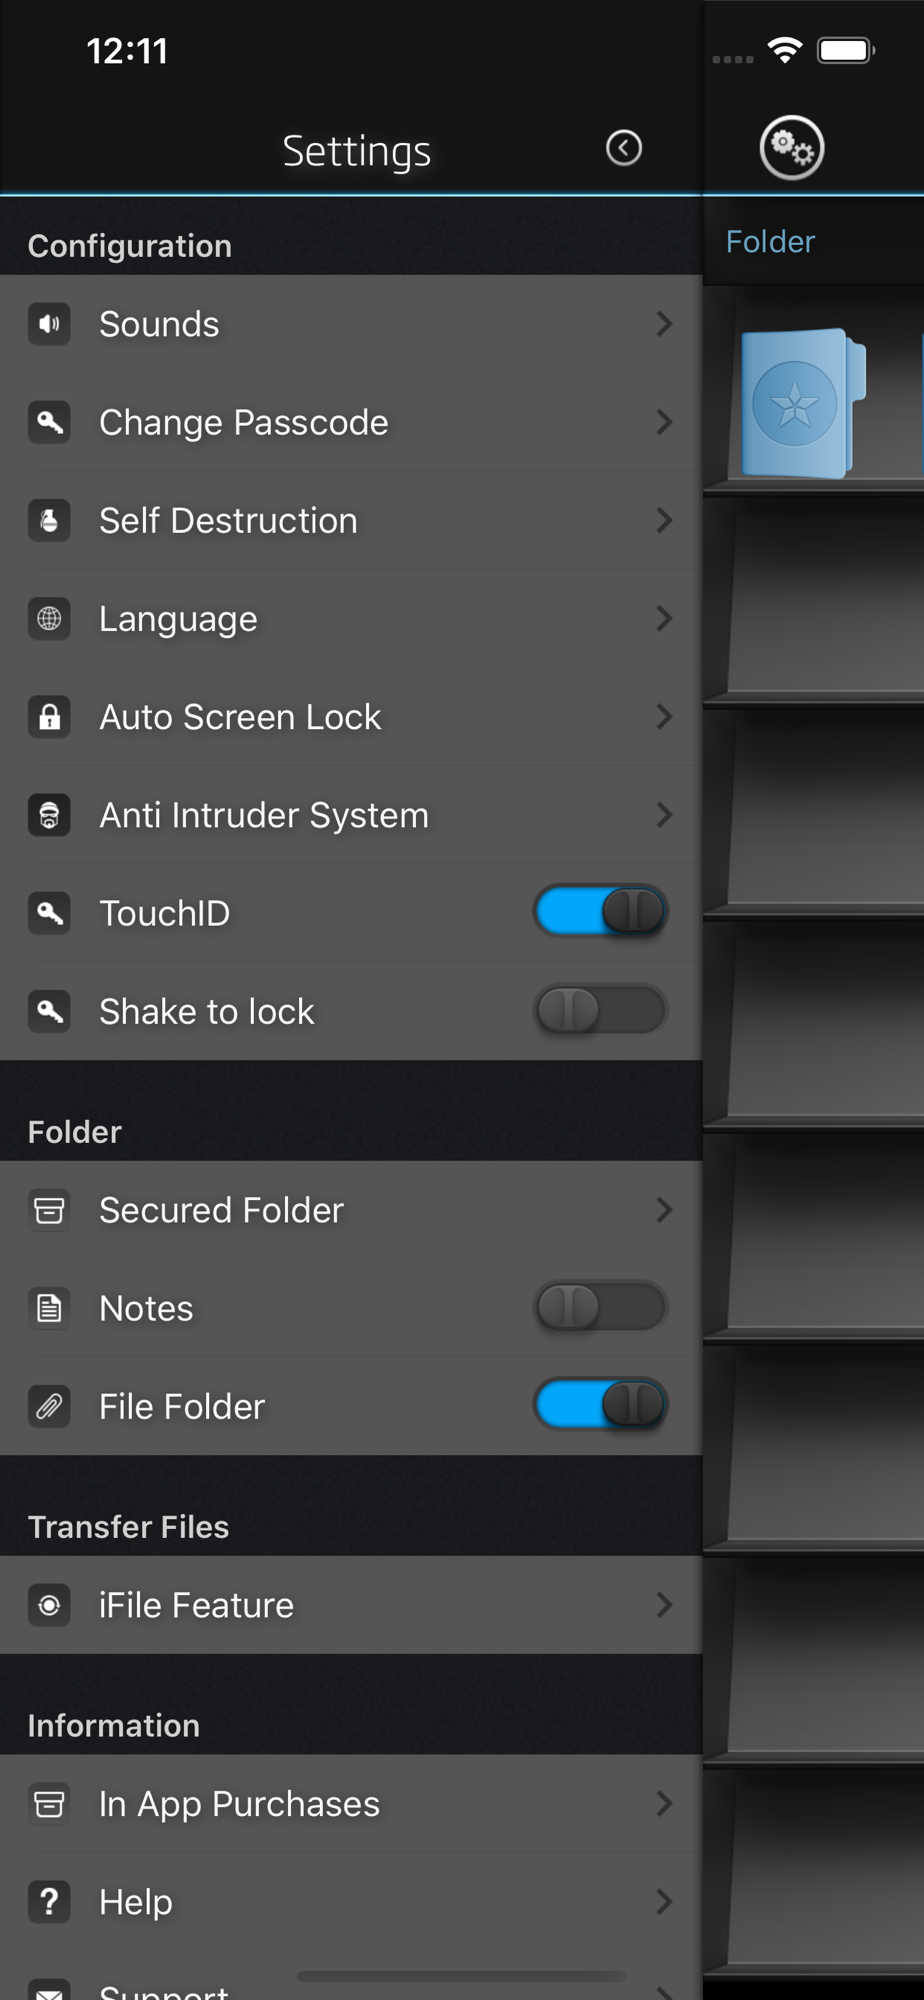The image size is (924, 2000).
Task: Click the Self Destruction bomb icon
Action: (x=49, y=520)
